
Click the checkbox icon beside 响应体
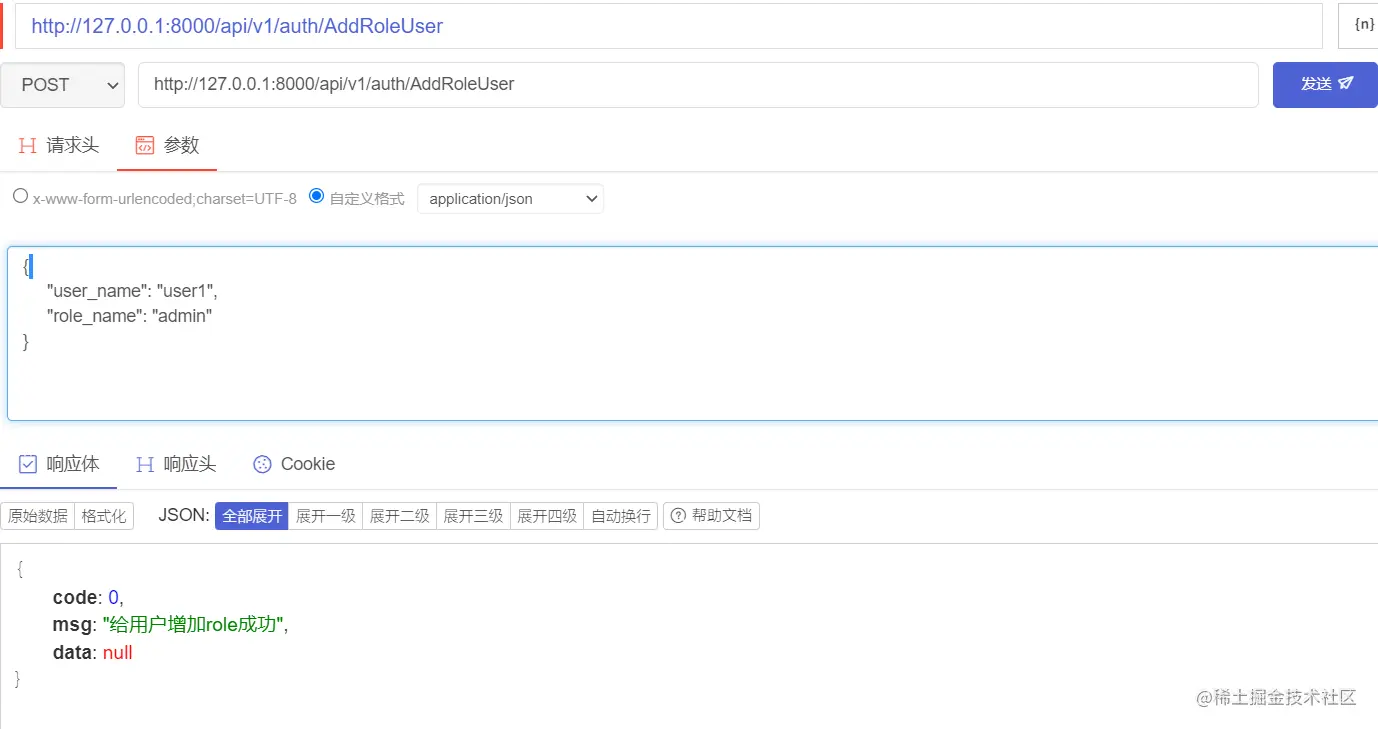pos(28,464)
